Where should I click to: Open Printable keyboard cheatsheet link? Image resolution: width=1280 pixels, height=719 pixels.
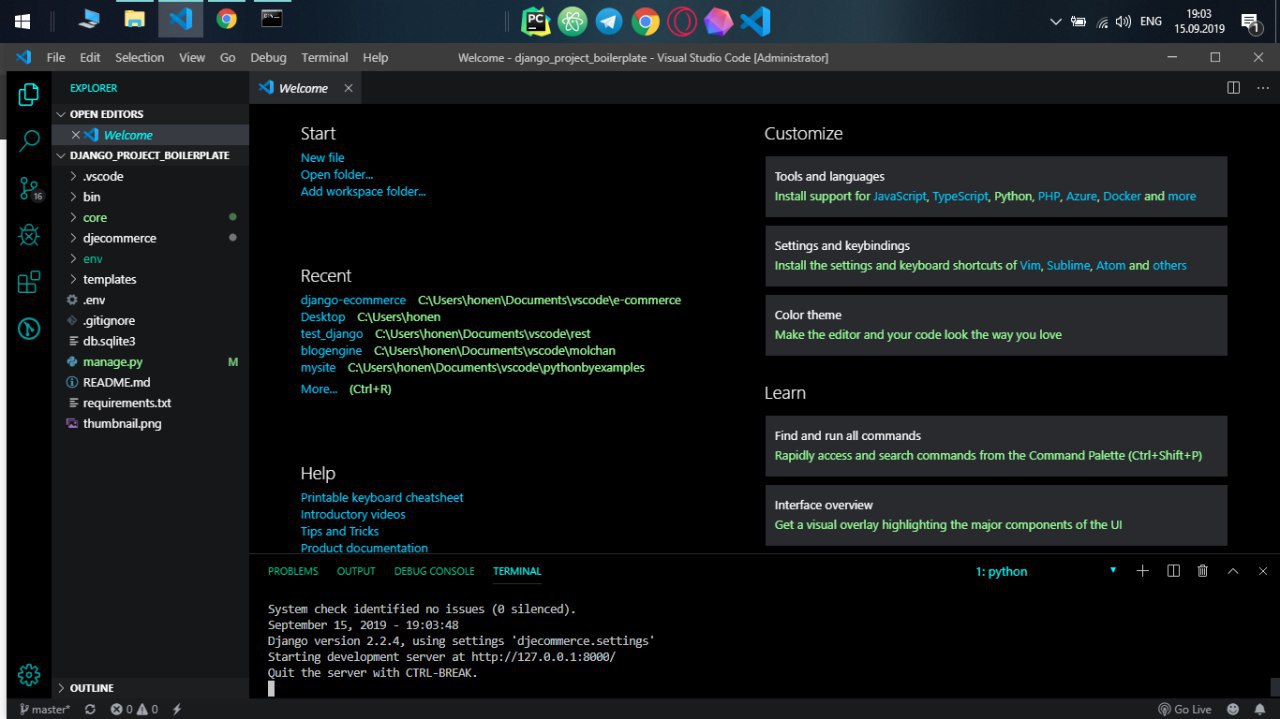click(382, 497)
